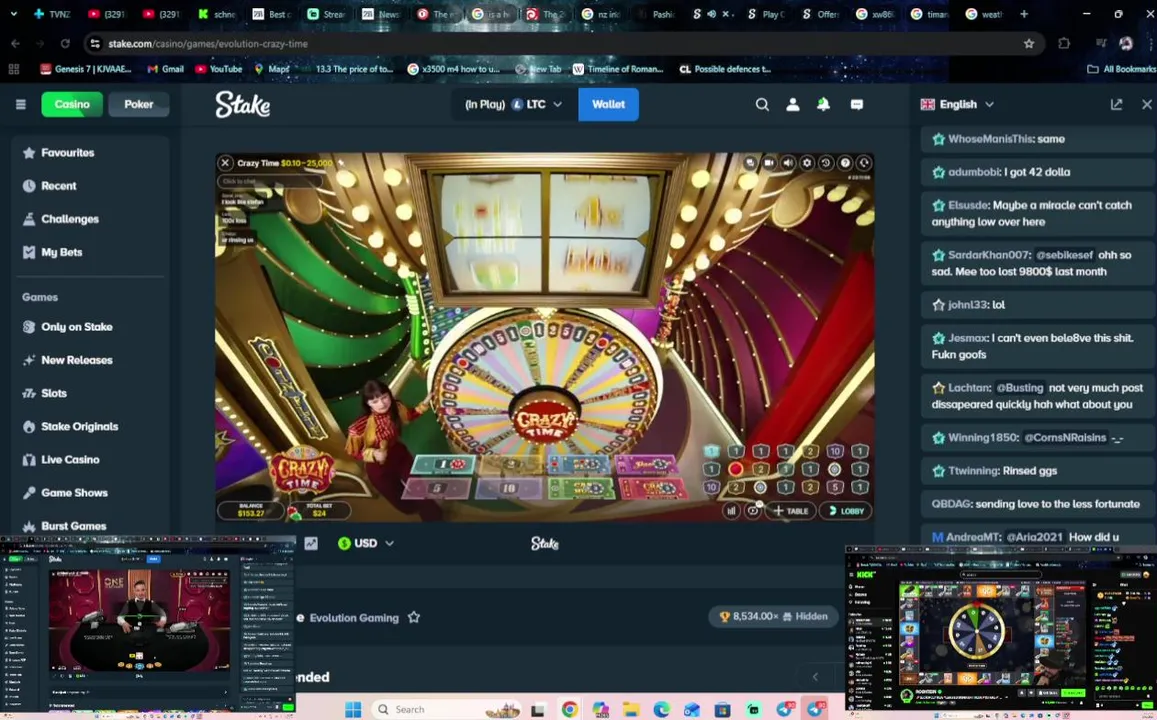Pop out the chat panel
Screen dimensions: 1157x720
tap(1116, 104)
